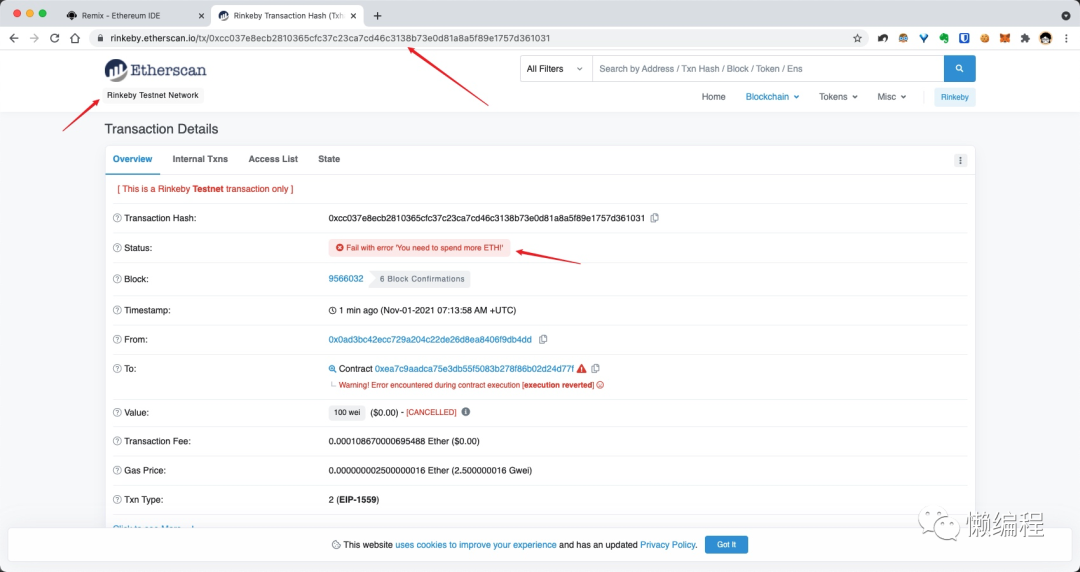
Task: Switch to the Access List tab
Action: [x=273, y=159]
